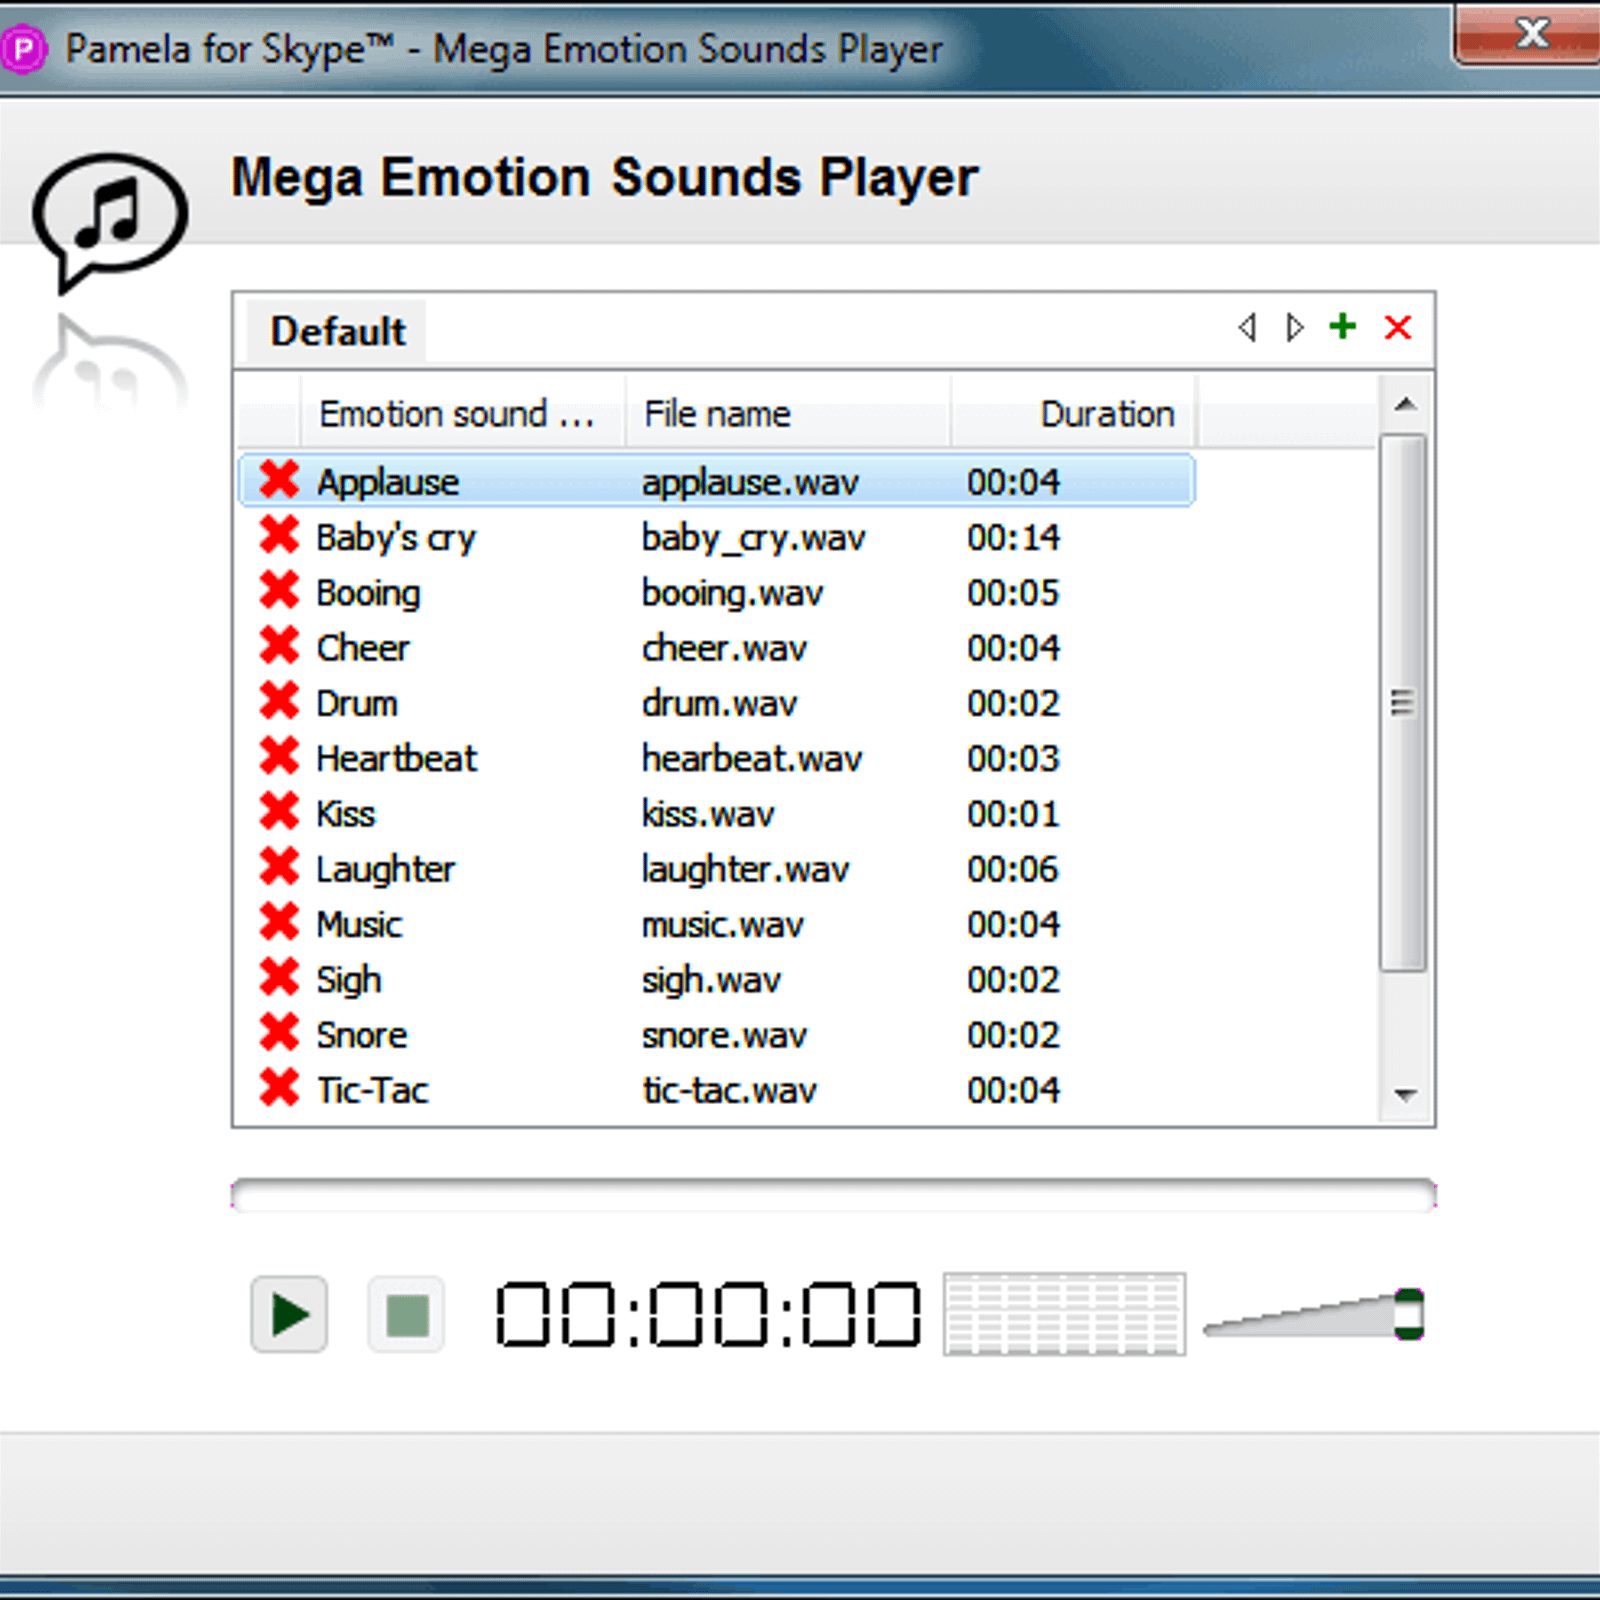Click the red X icon beside Sigh

279,977
